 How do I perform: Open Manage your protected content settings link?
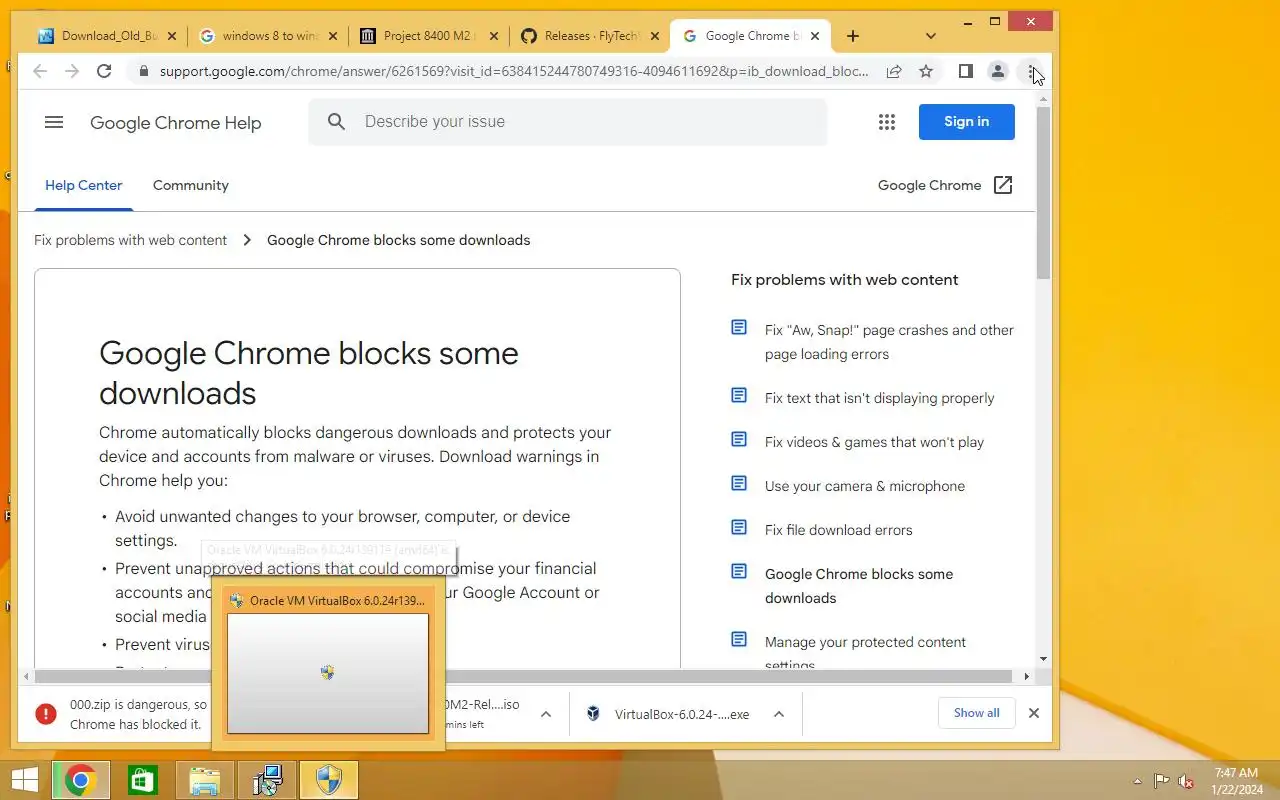(x=865, y=653)
